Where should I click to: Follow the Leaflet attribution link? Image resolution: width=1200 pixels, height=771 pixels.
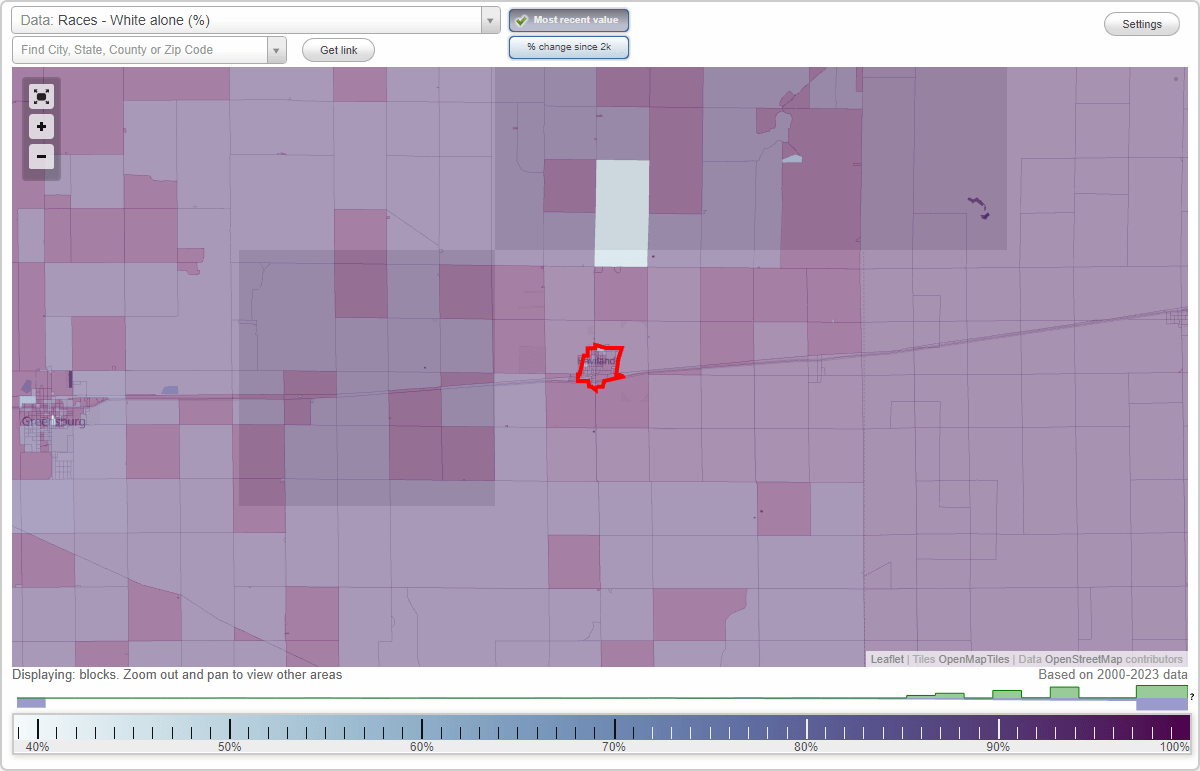886,659
